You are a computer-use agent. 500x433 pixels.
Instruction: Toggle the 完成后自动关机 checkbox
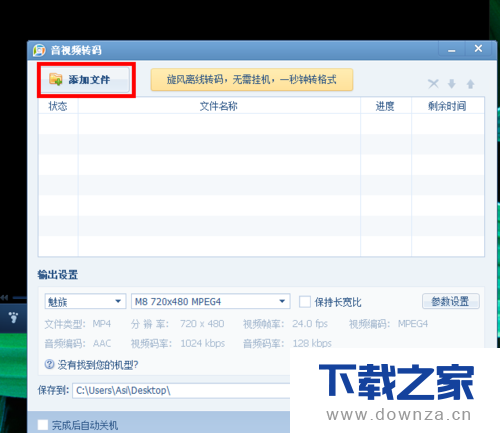tap(43, 425)
